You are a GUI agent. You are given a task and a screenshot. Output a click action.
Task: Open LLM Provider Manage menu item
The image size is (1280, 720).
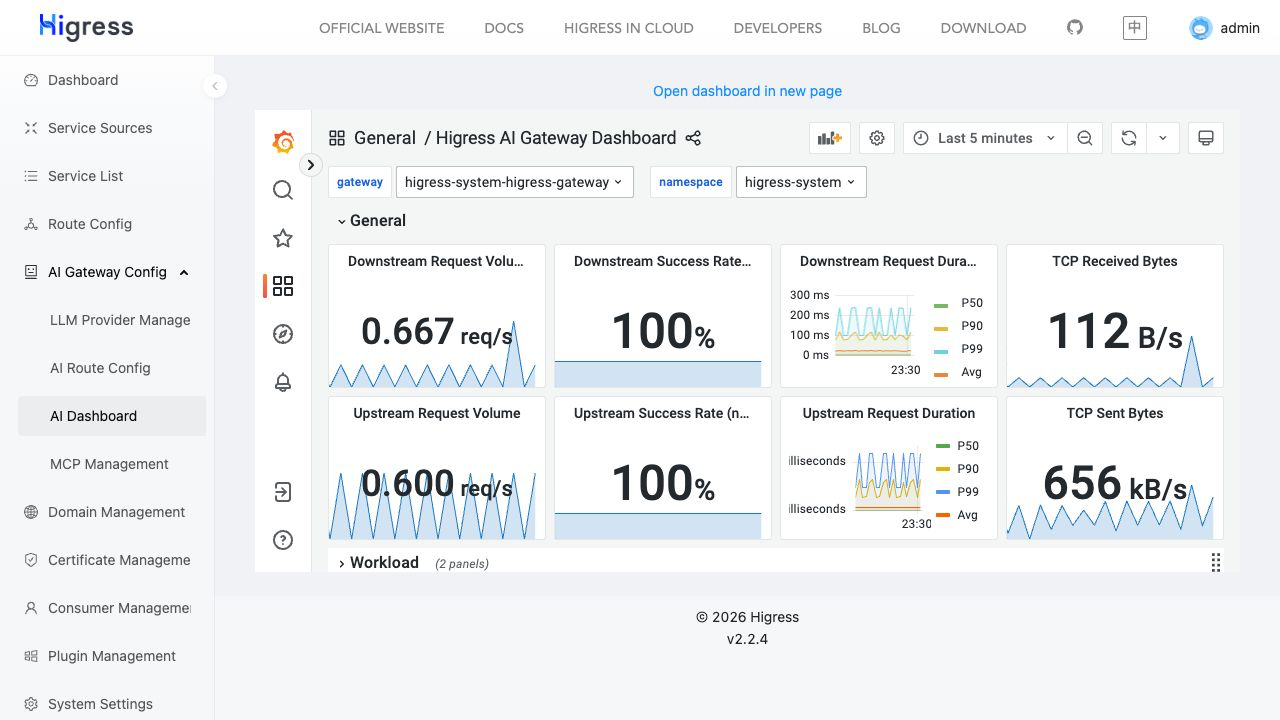120,320
